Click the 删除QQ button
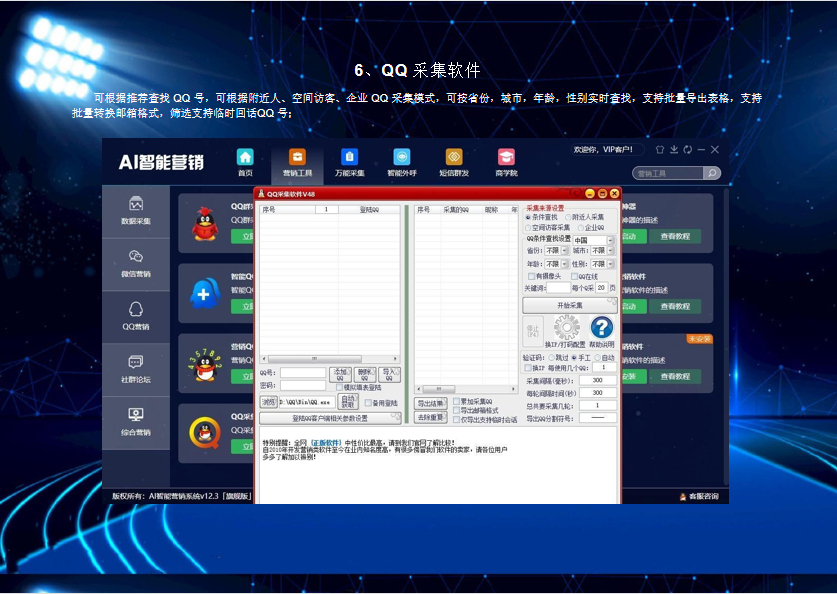This screenshot has height=594, width=837. (x=365, y=374)
